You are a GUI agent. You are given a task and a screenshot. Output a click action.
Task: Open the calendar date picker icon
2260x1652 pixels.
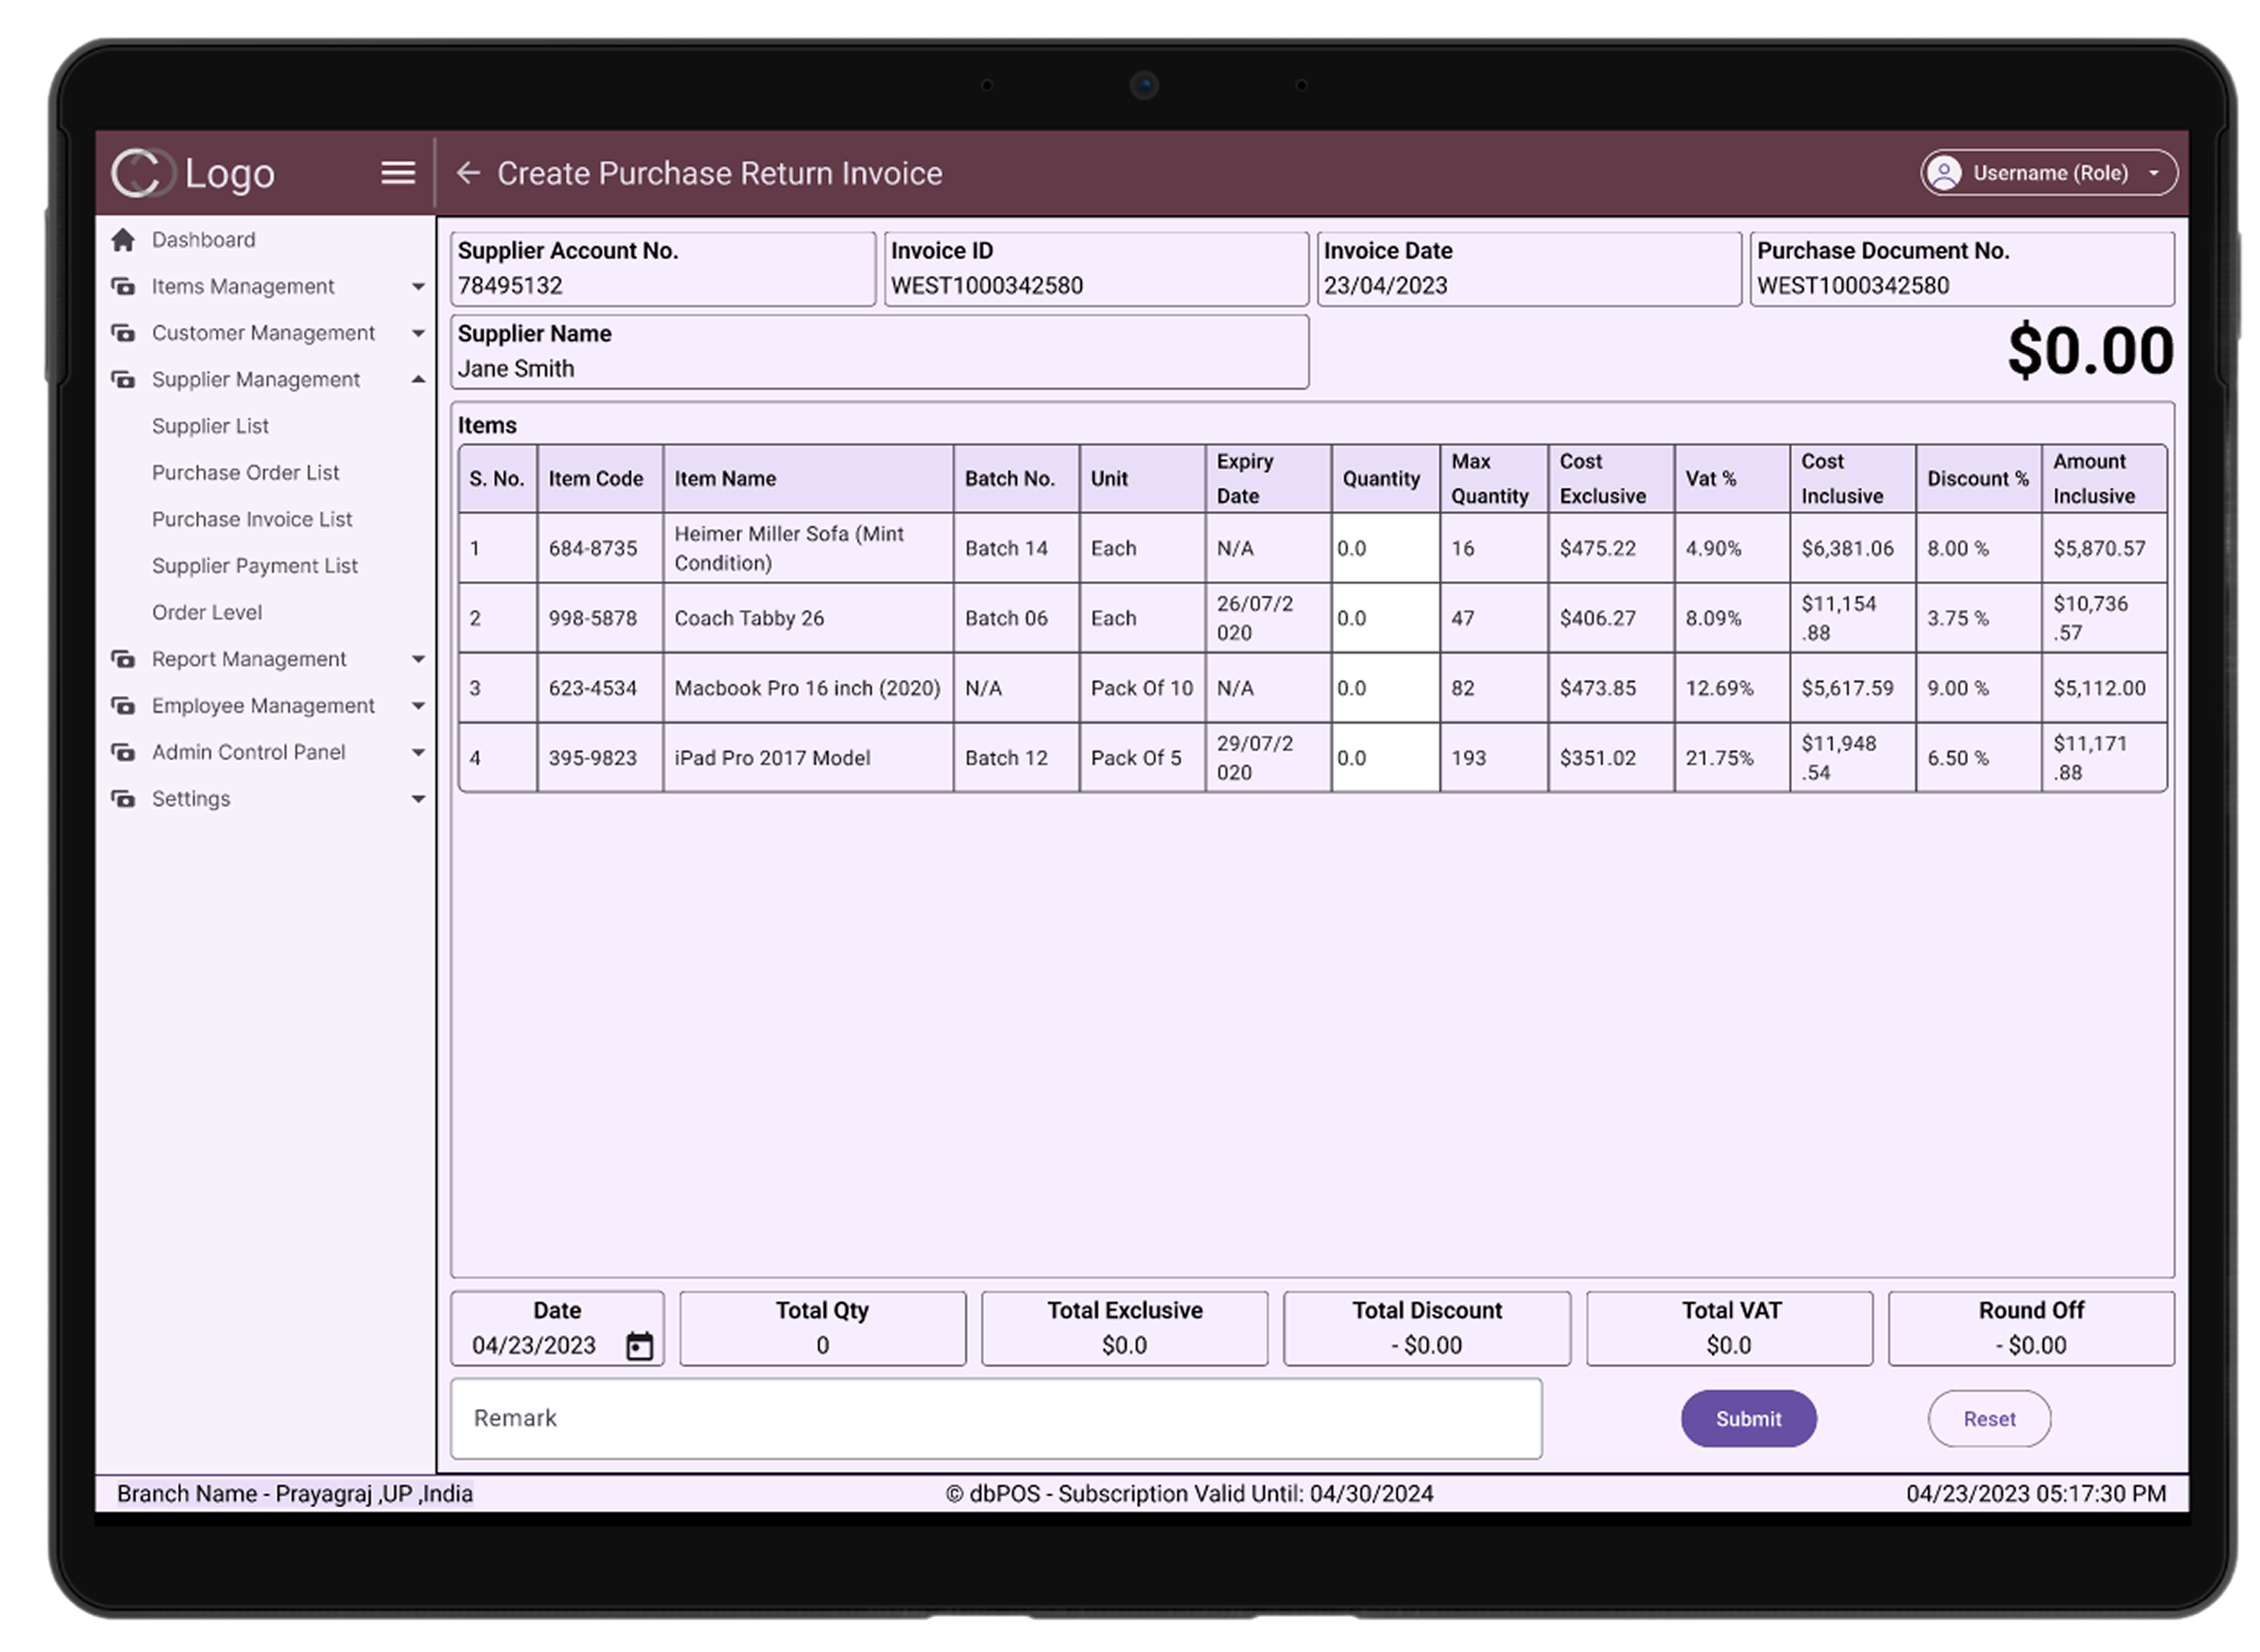pyautogui.click(x=639, y=1346)
